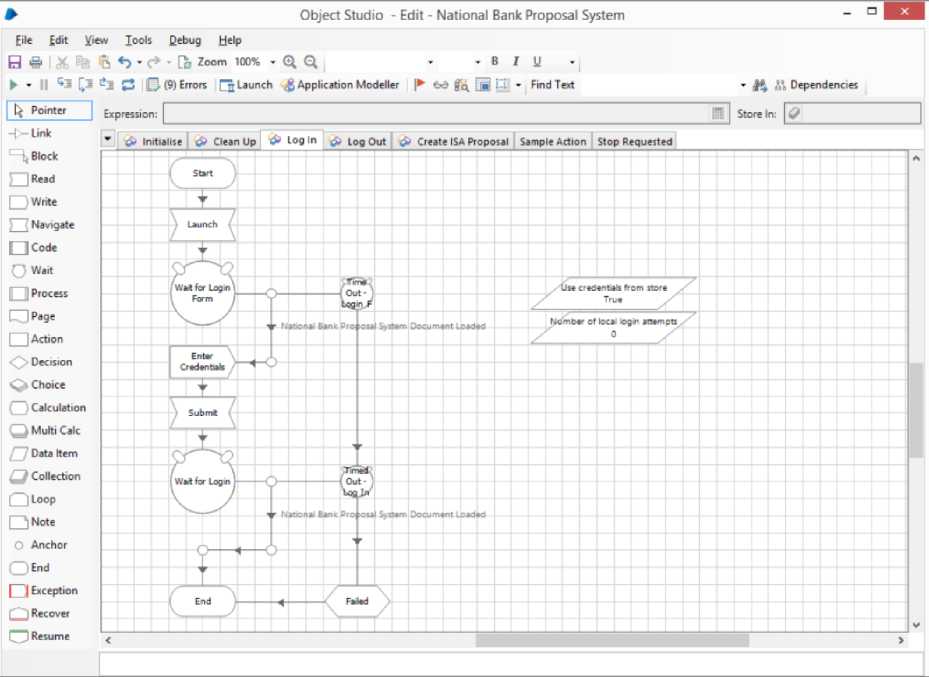Open the page list dropdown before Initialise tab
The width and height of the screenshot is (929, 677).
click(107, 140)
